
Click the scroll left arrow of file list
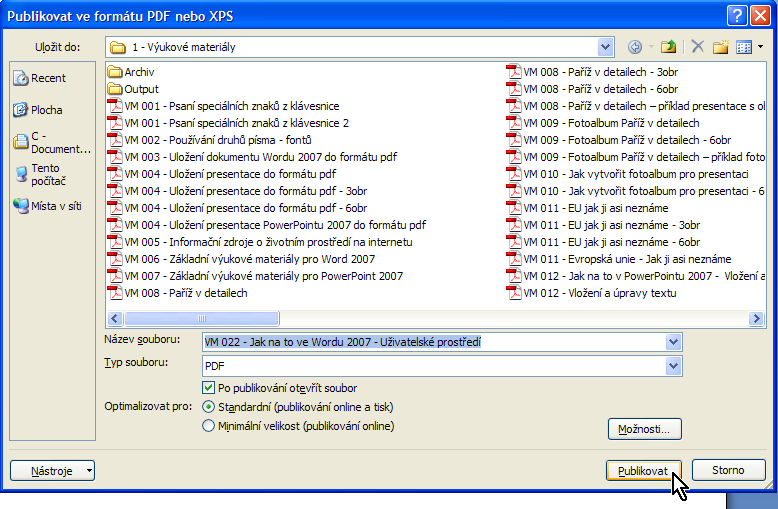(115, 318)
